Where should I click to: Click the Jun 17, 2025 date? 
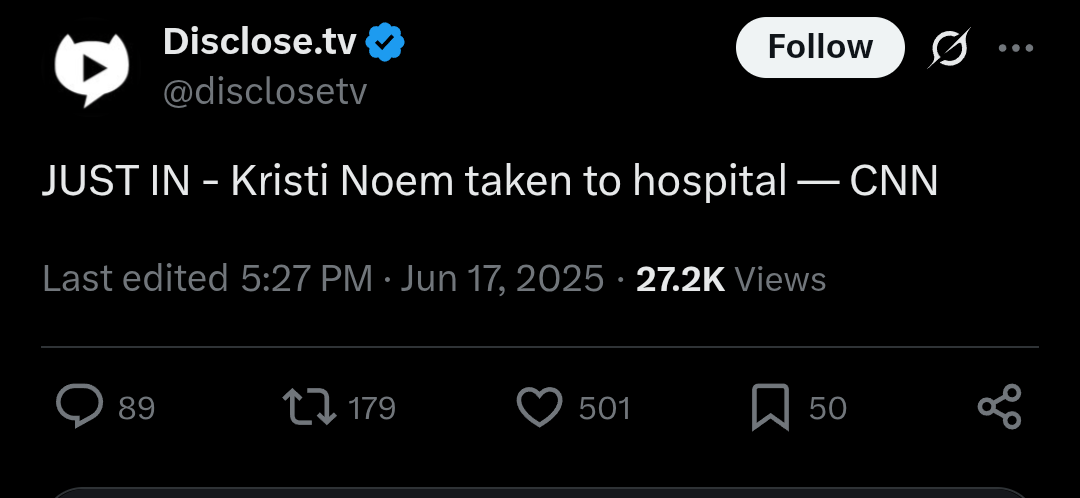502,279
